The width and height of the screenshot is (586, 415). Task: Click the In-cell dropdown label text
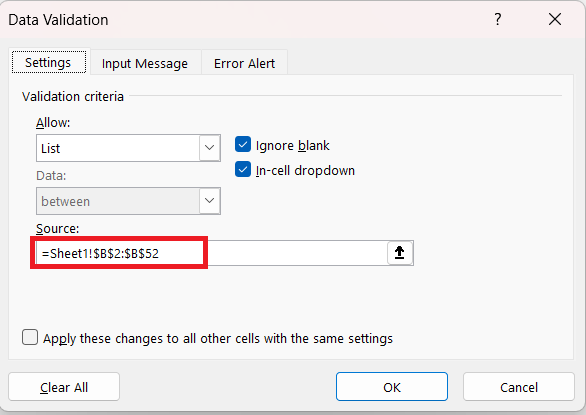point(305,170)
